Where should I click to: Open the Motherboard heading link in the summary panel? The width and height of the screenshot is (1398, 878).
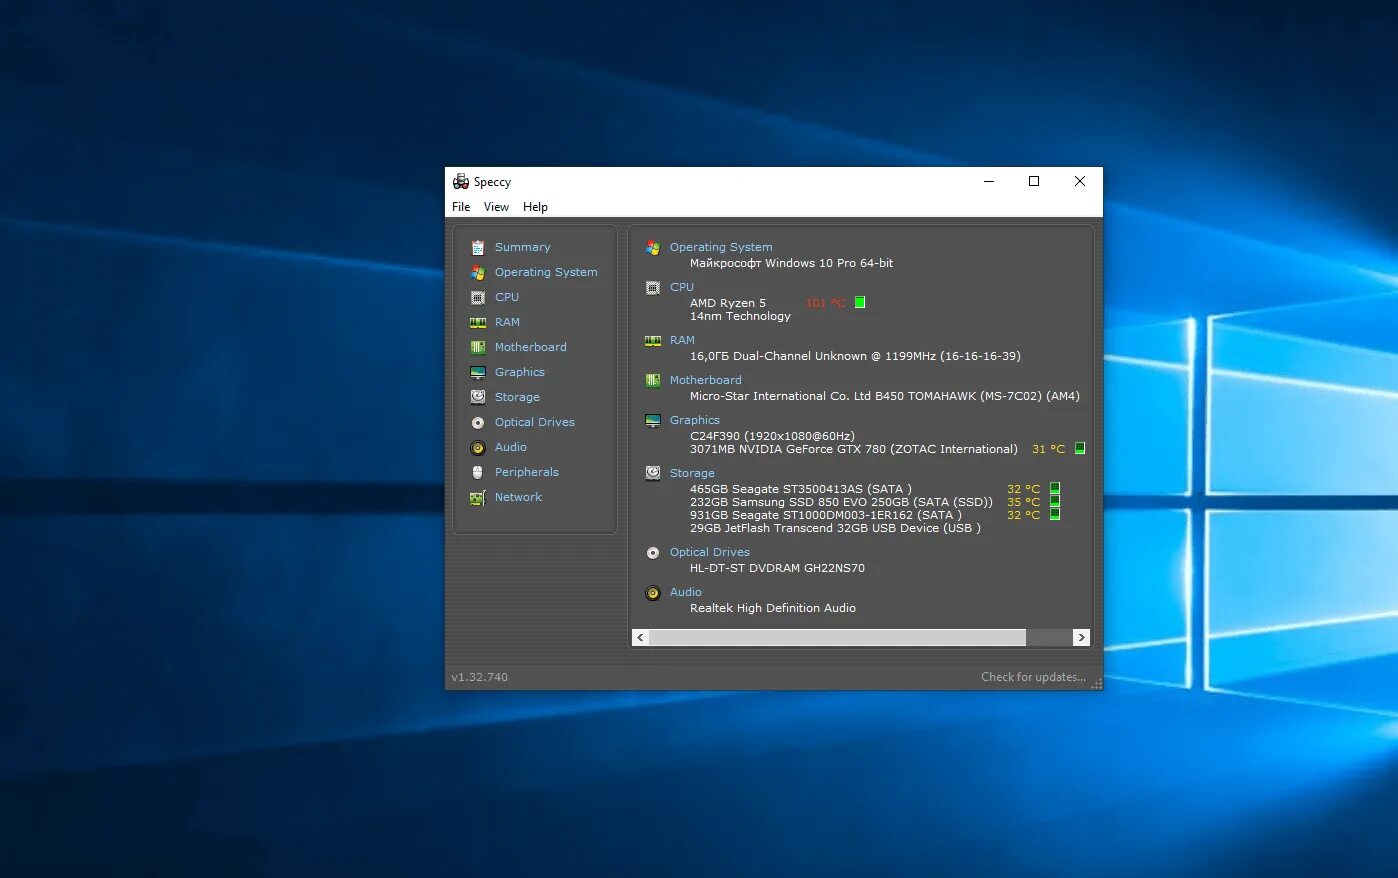(706, 380)
